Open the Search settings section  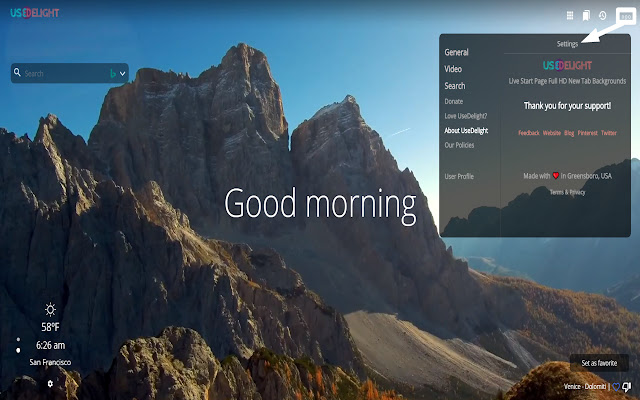pyautogui.click(x=455, y=86)
